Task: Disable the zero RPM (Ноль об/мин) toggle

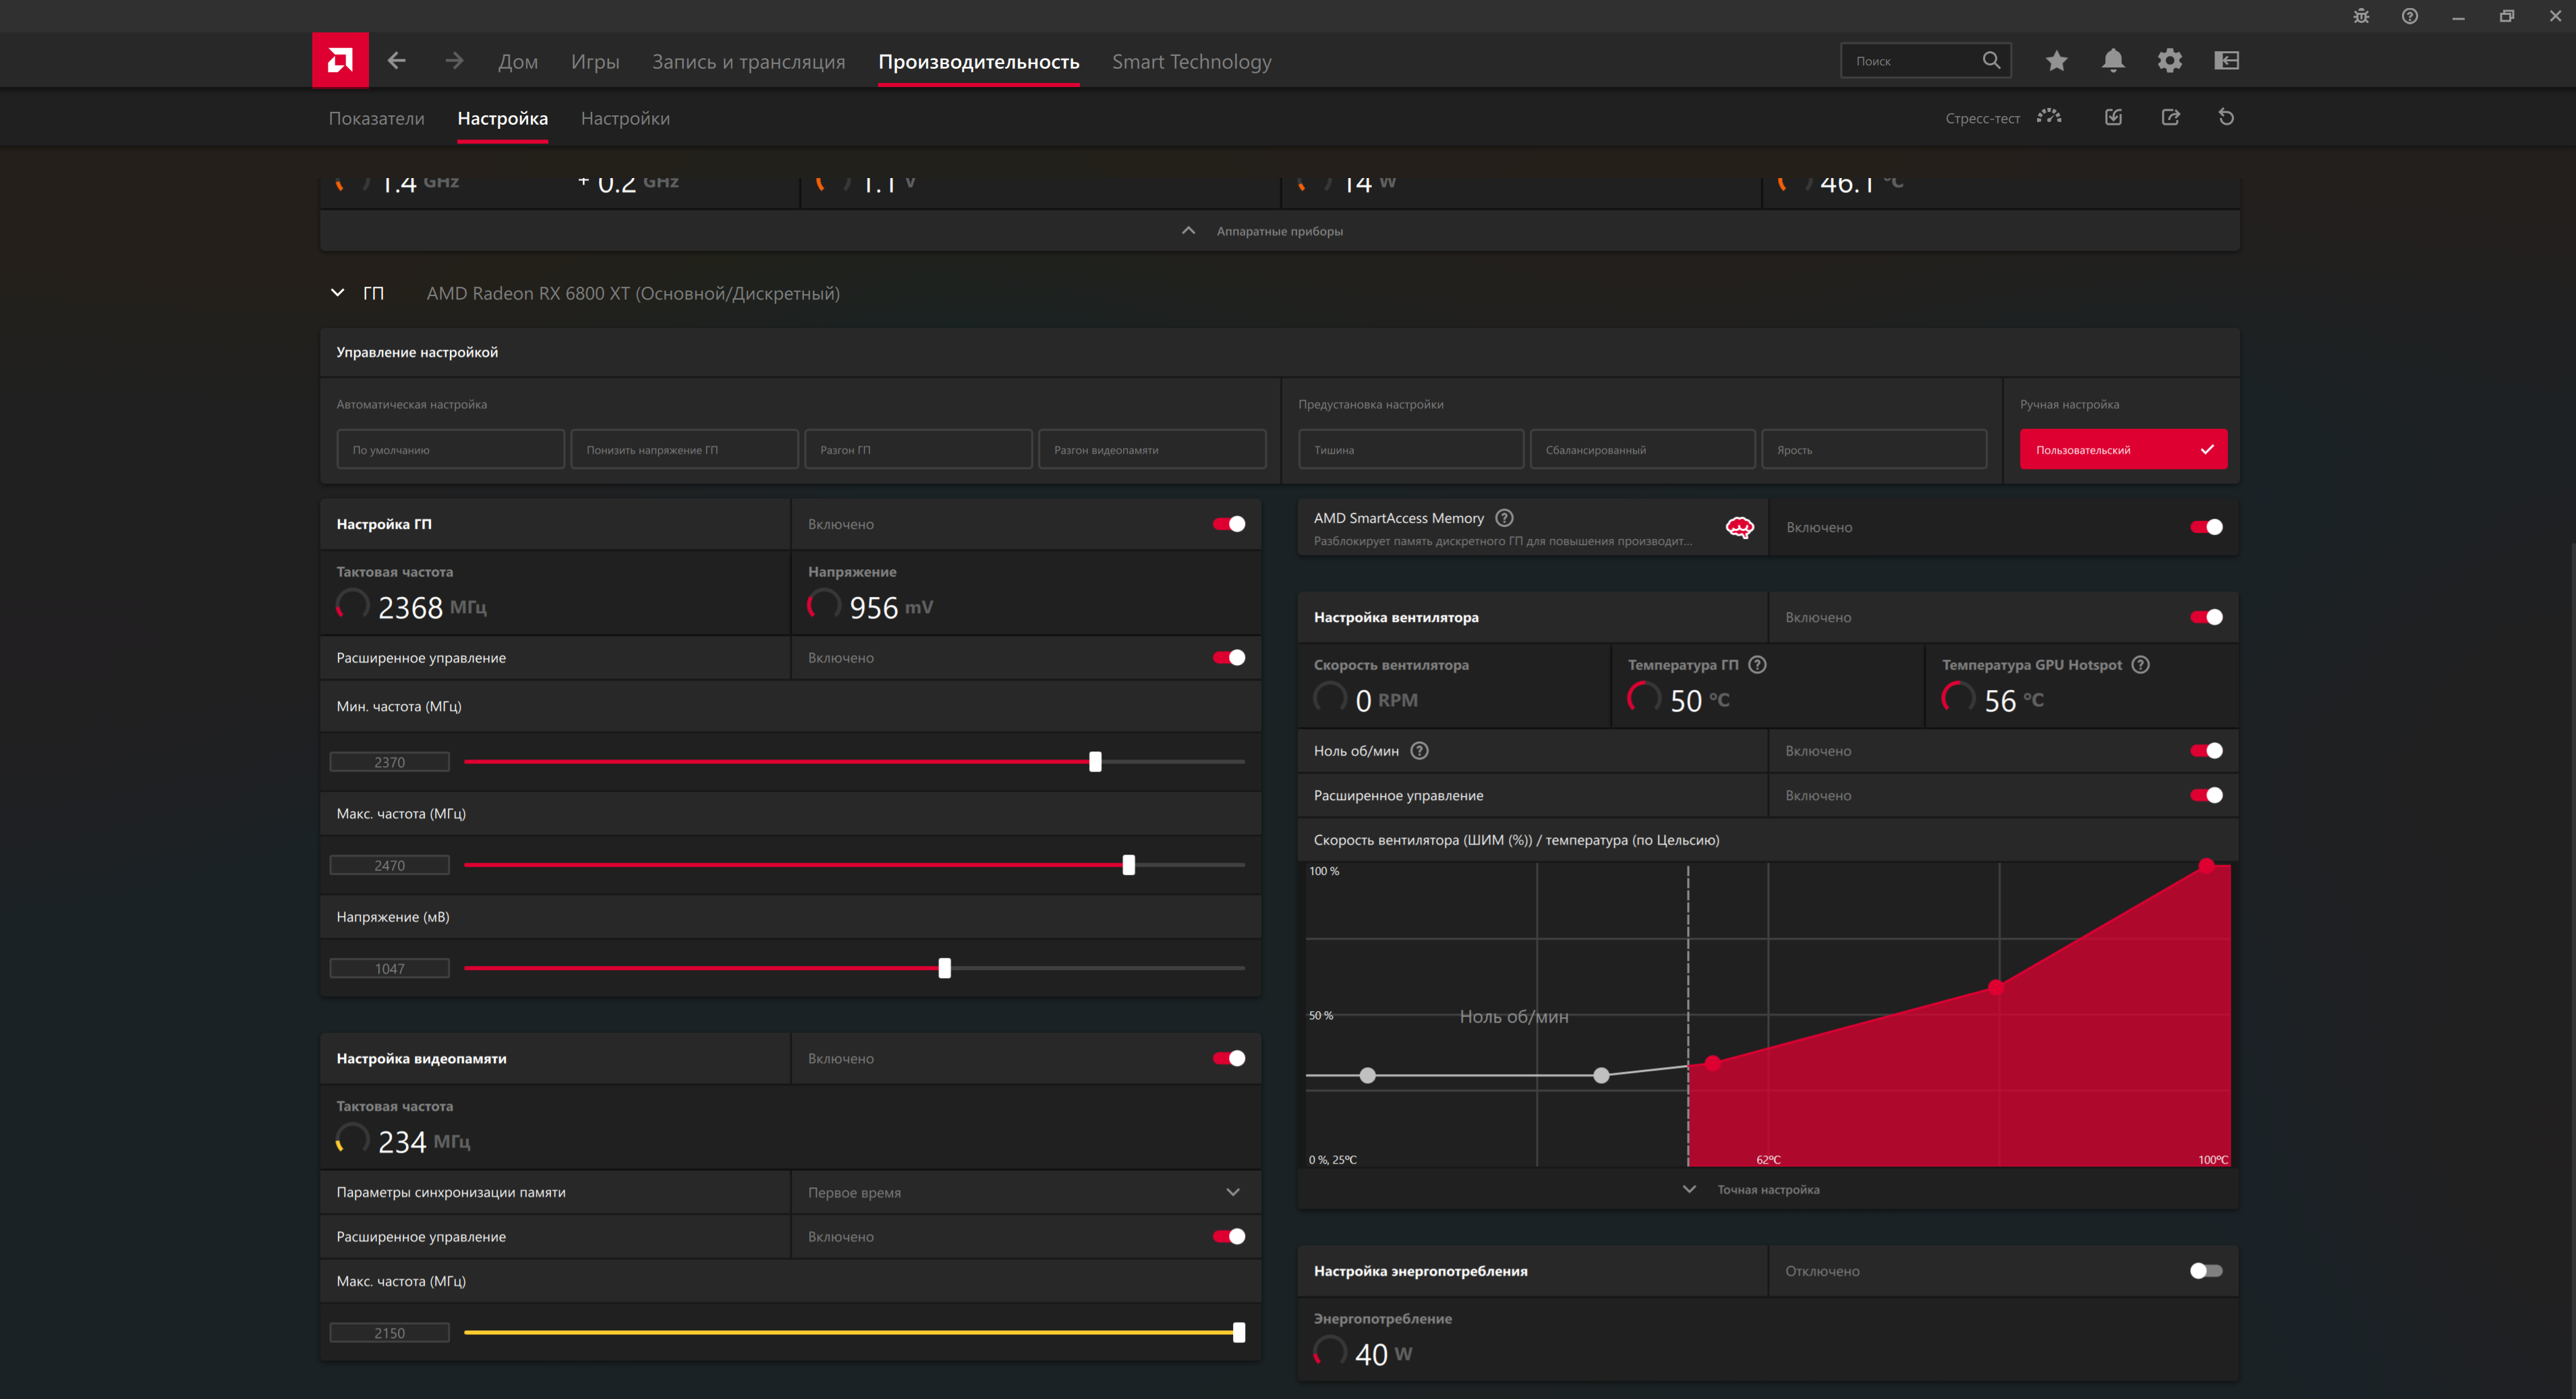Action: coord(2206,751)
